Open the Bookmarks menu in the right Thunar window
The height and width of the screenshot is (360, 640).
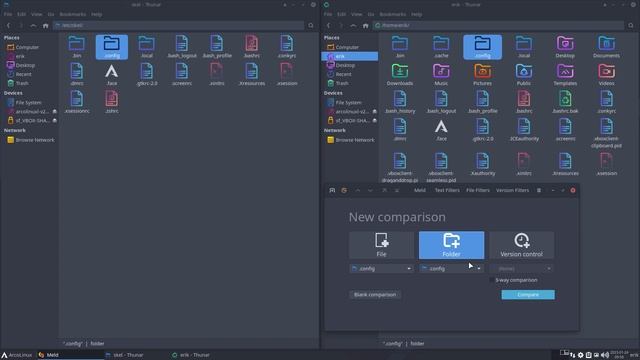coord(392,14)
